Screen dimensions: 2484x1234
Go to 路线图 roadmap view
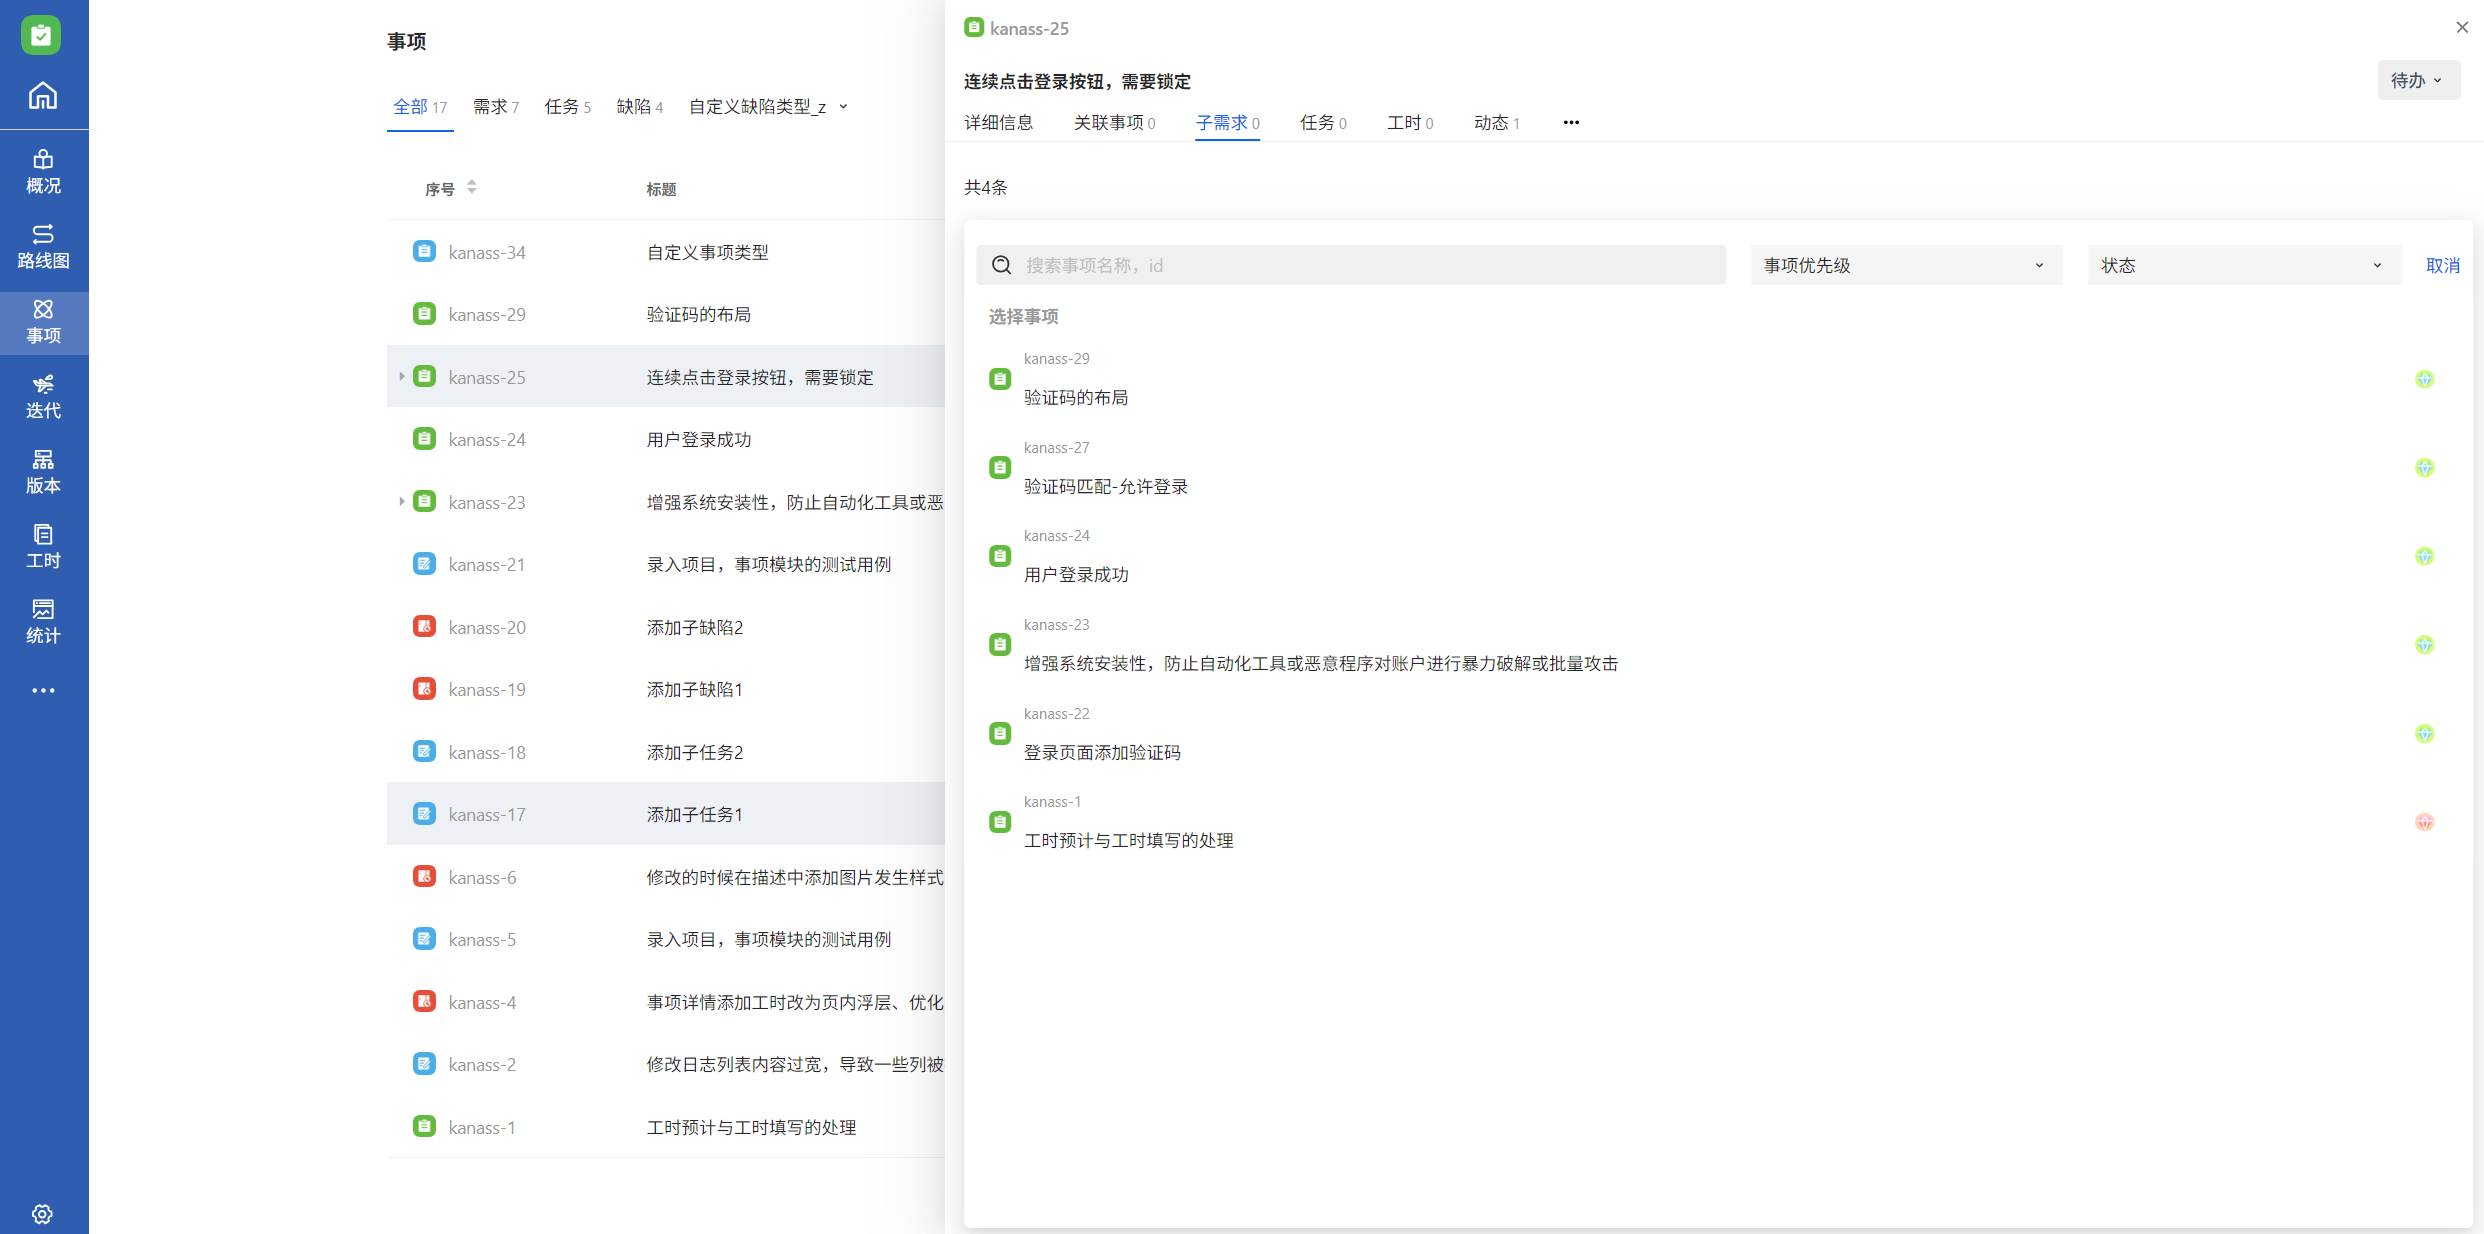43,246
